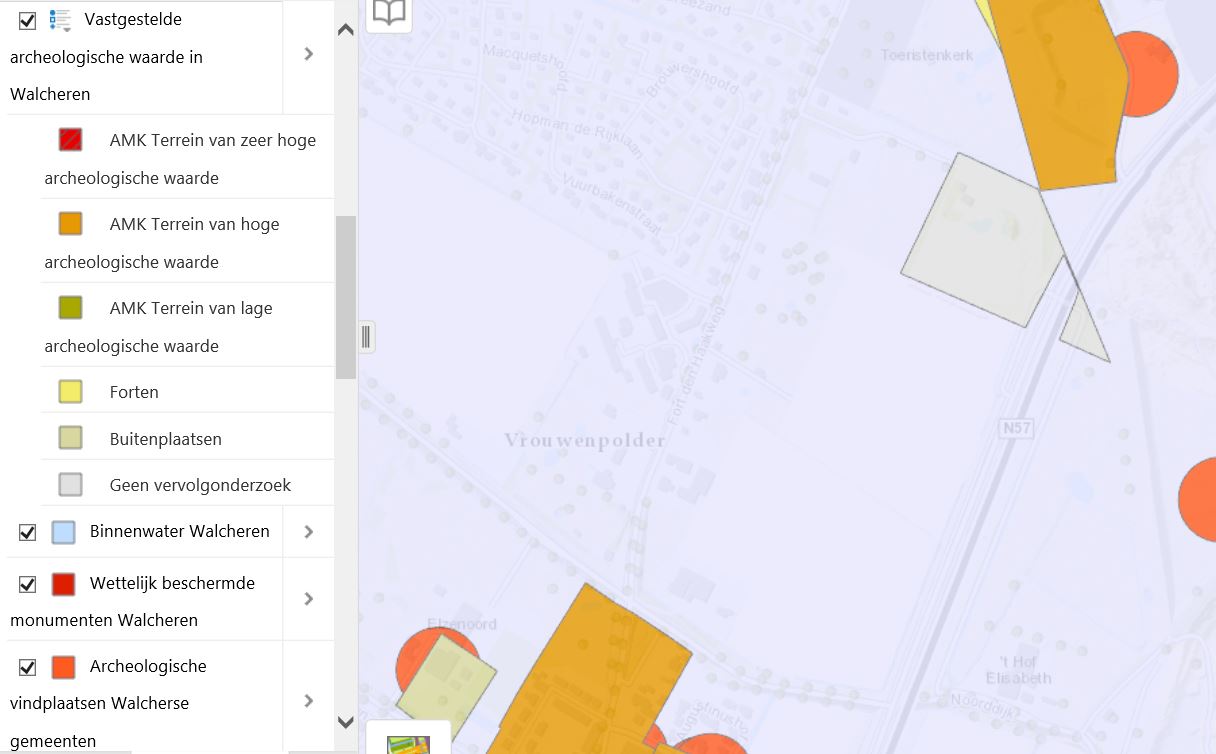Uncheck Wettelijk beschermde monumenten Walcheren checkbox
Image resolution: width=1216 pixels, height=754 pixels.
click(28, 584)
